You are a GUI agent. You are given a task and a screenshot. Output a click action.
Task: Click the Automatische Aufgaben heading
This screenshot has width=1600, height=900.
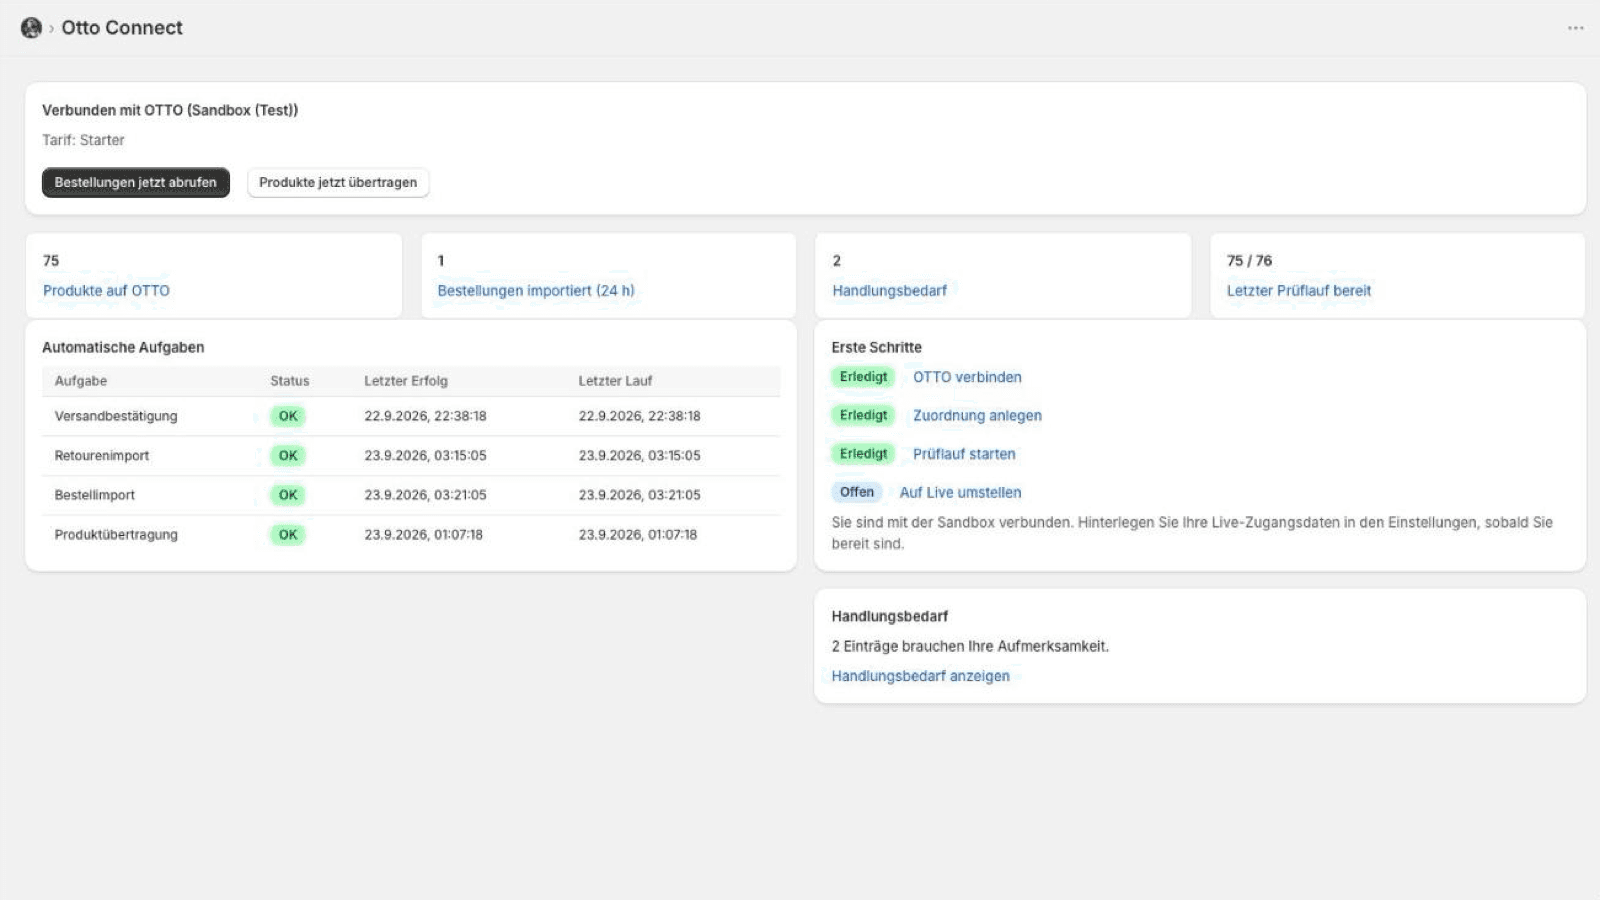(123, 347)
